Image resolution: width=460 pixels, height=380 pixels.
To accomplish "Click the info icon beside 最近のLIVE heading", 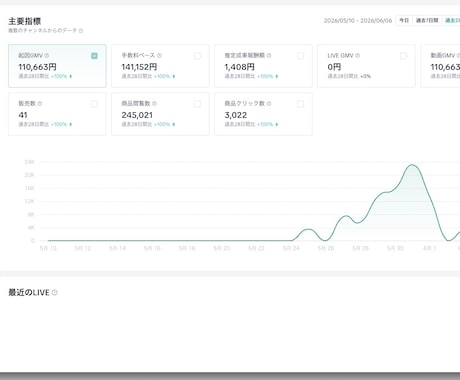I will 55,292.
